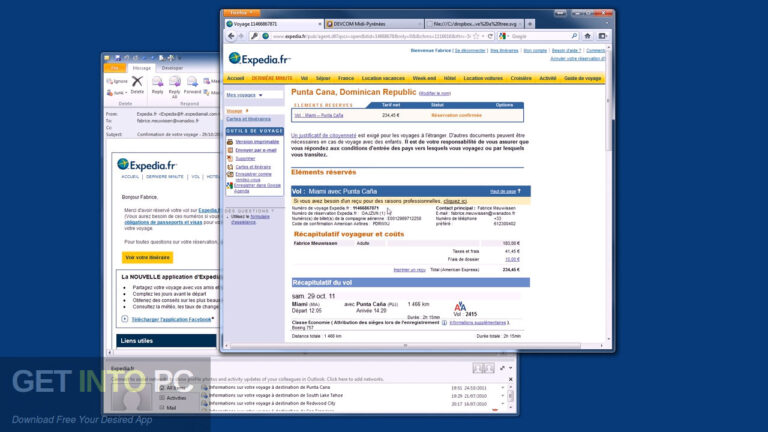Click the Se déconnecter link

pos(470,50)
